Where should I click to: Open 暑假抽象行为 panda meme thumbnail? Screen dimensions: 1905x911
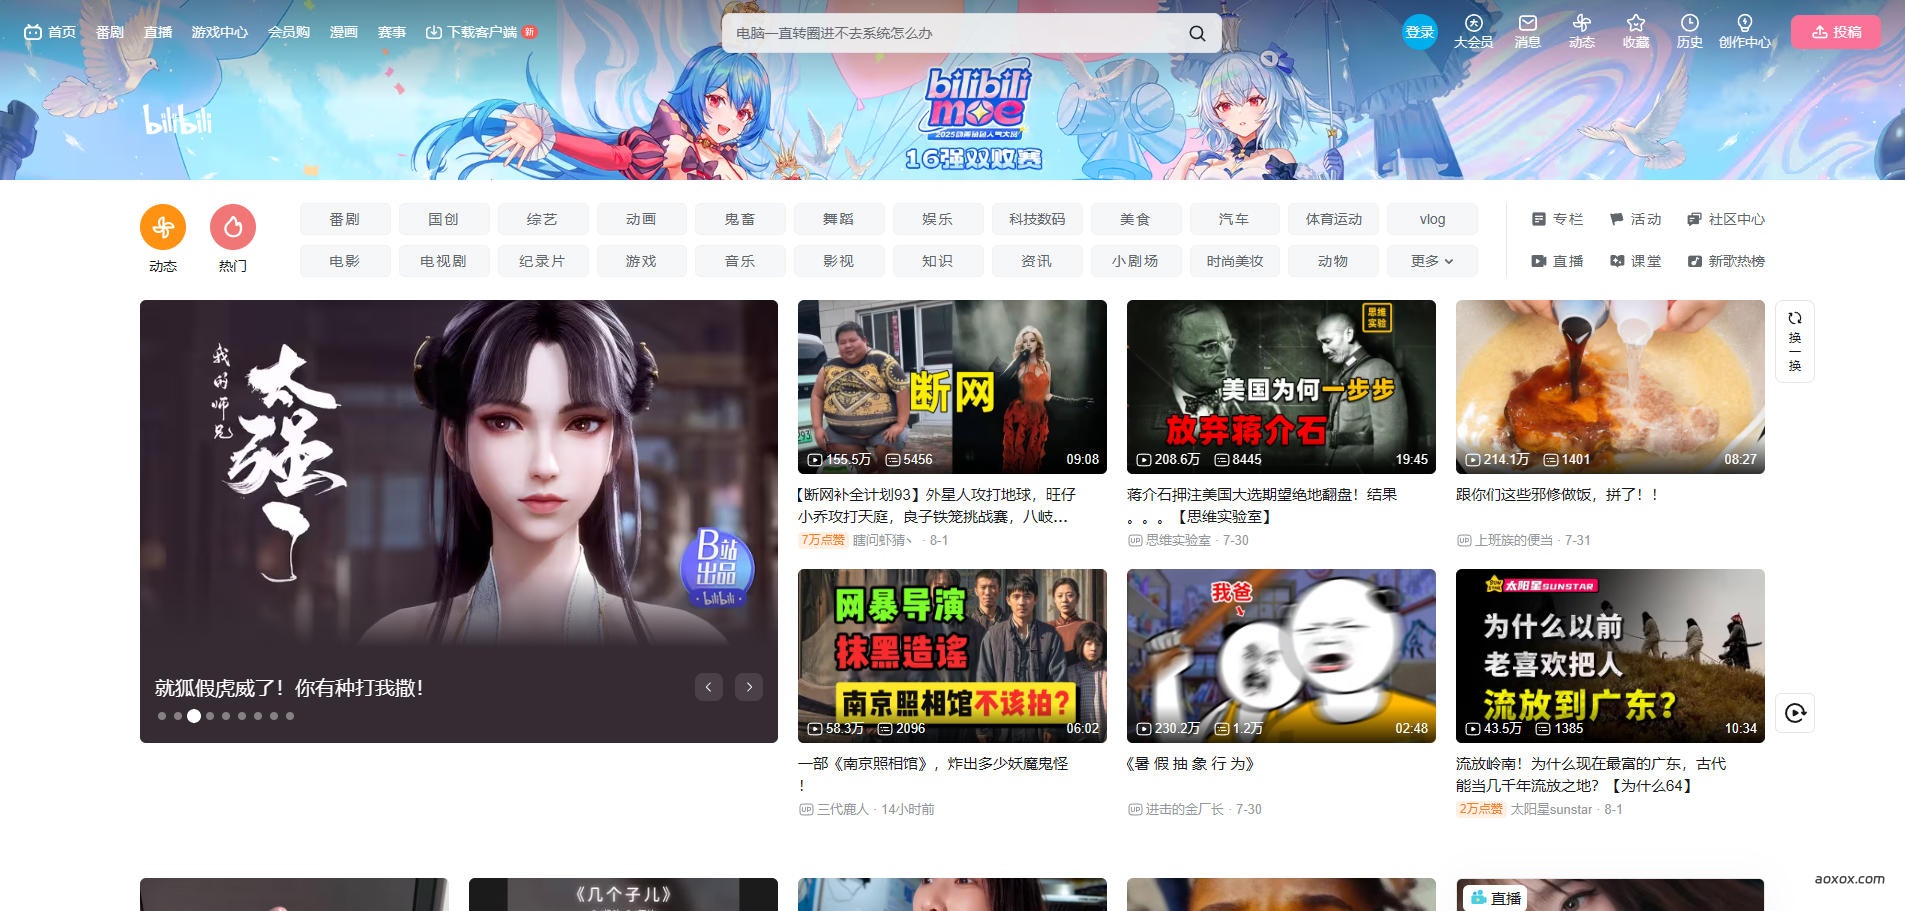[x=1281, y=655]
